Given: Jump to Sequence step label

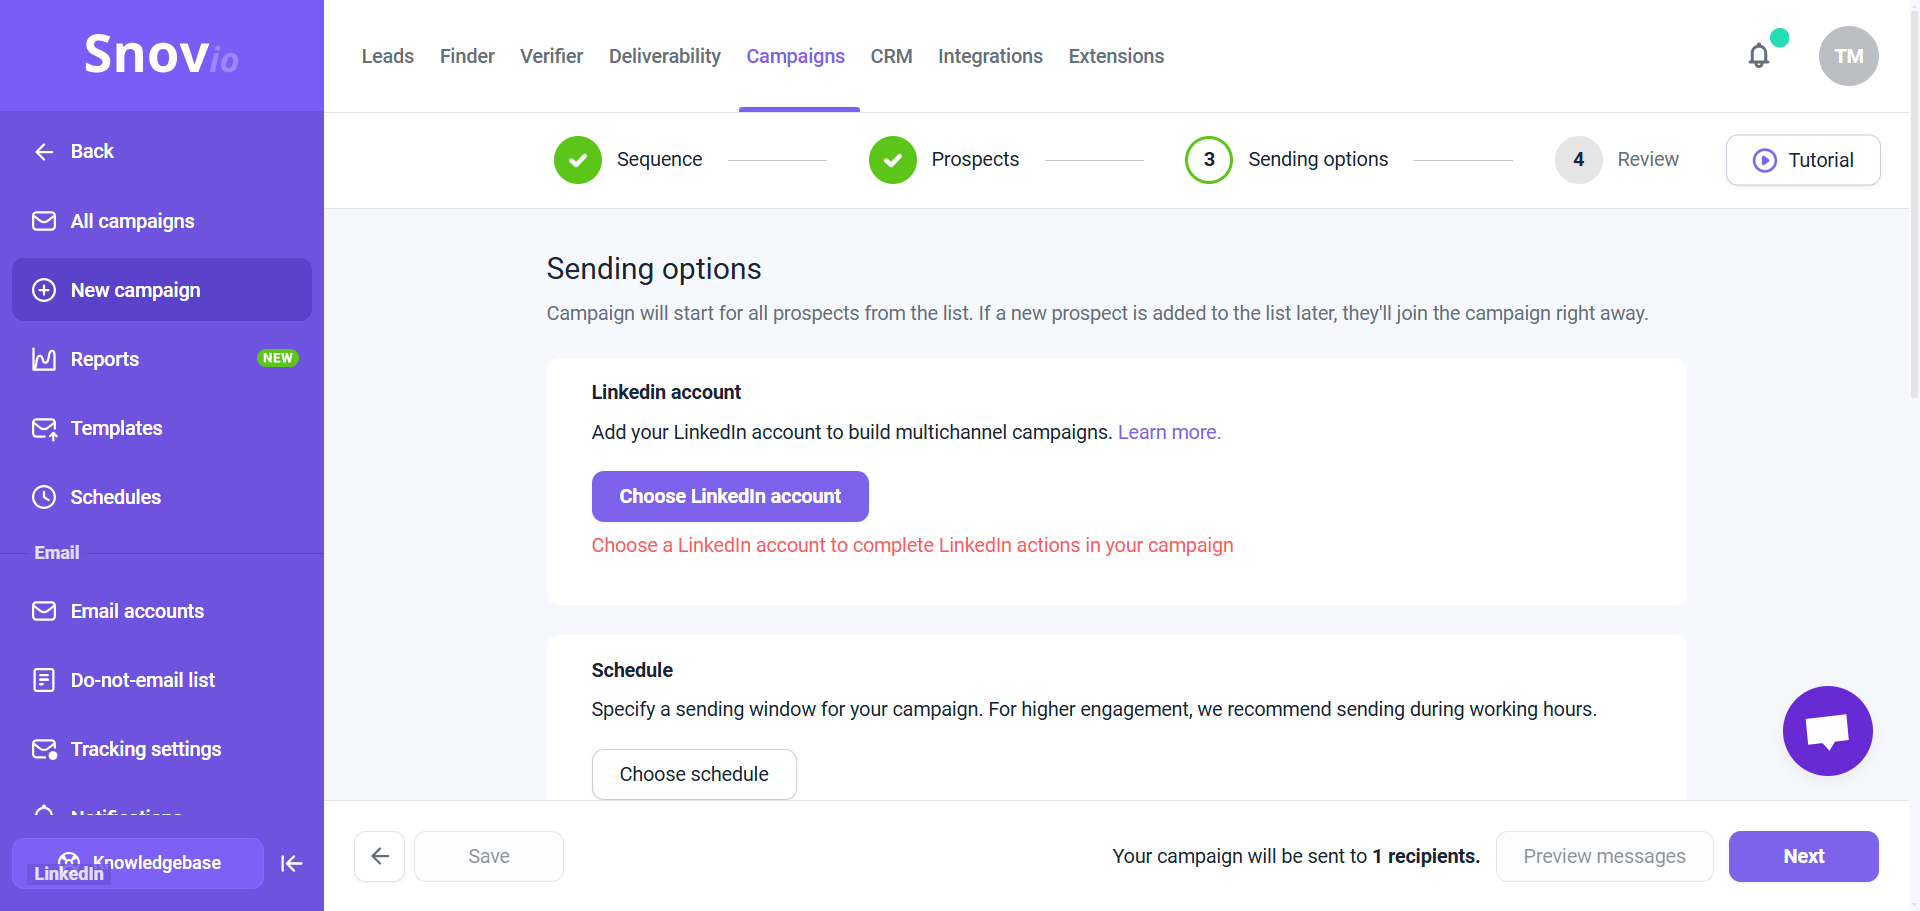Looking at the screenshot, I should point(659,160).
